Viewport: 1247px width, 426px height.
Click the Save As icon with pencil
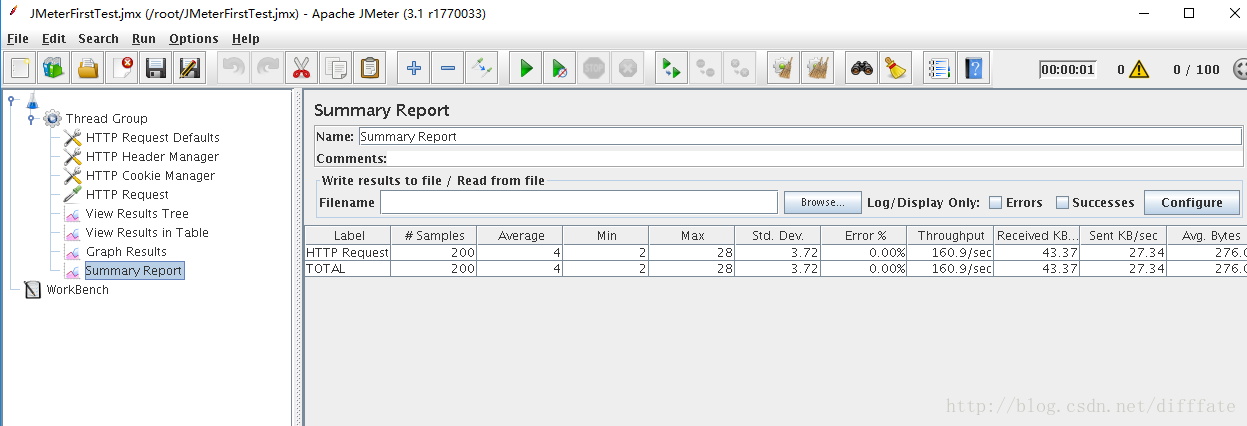click(190, 68)
